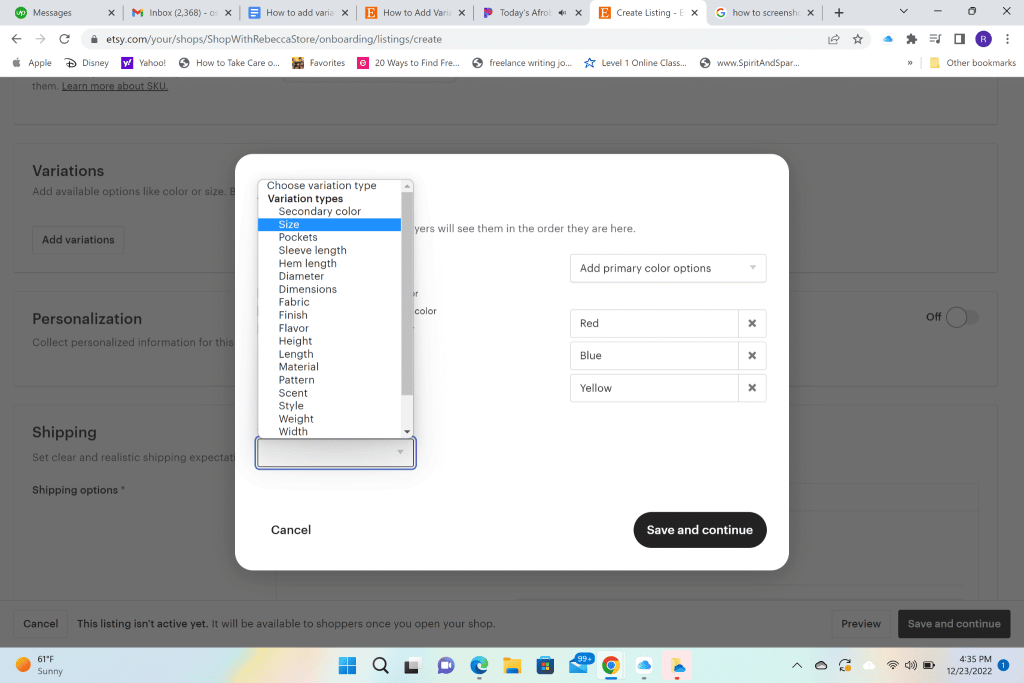Open Learn more about SKU link

115,86
